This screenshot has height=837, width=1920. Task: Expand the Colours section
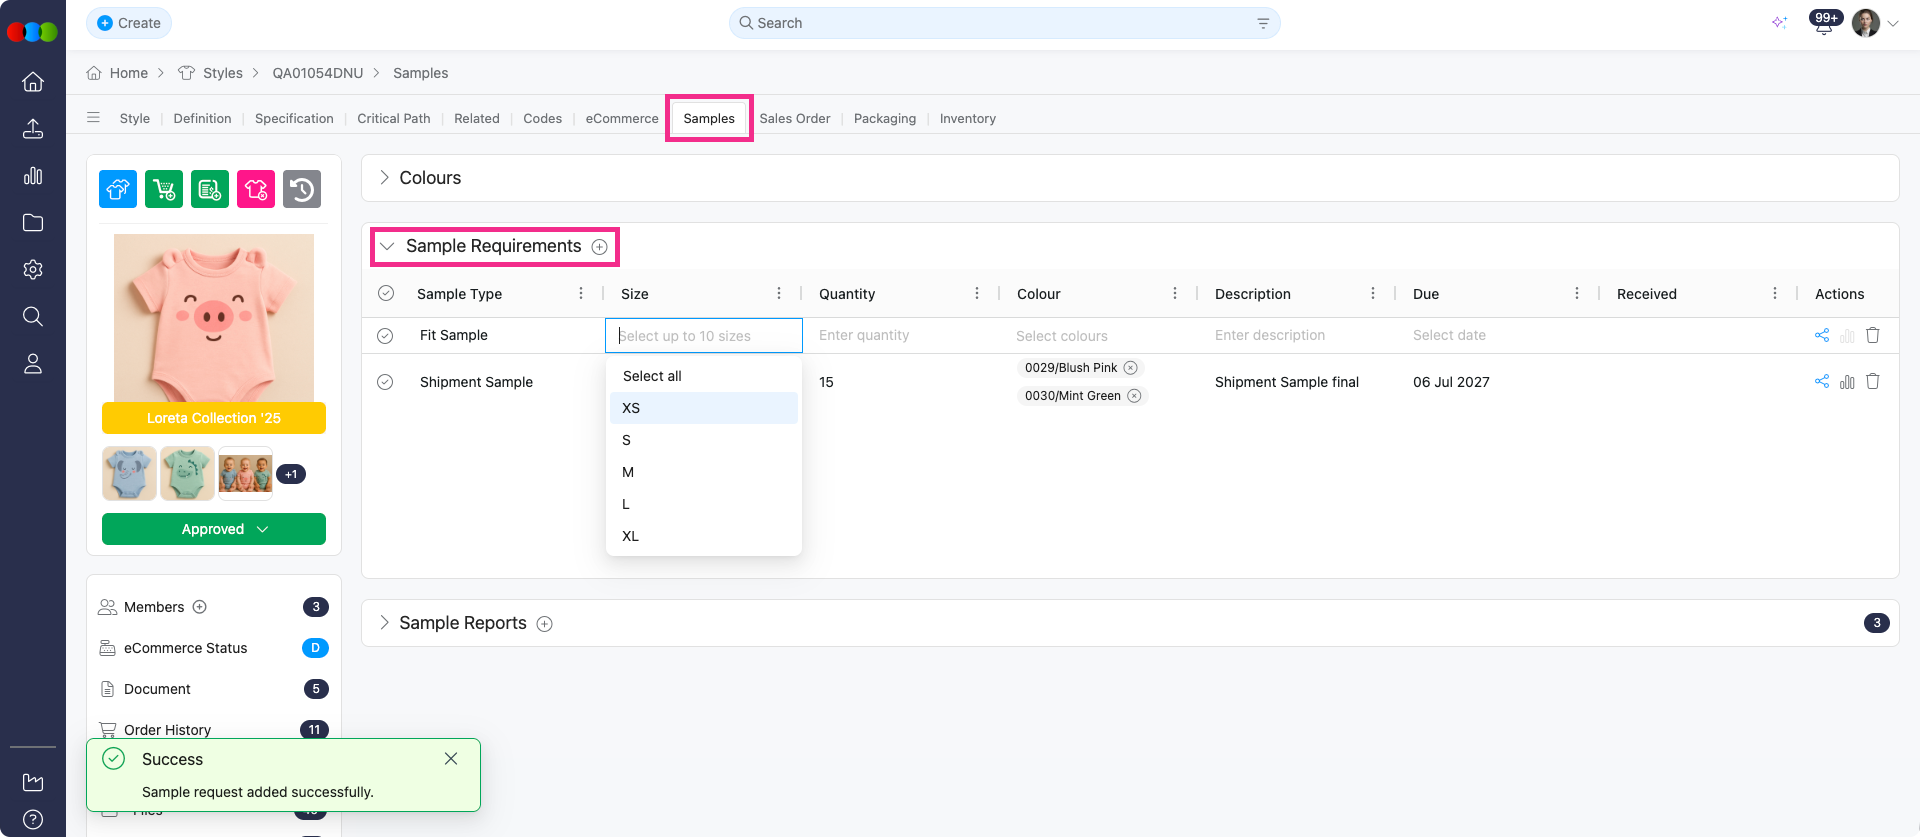384,178
